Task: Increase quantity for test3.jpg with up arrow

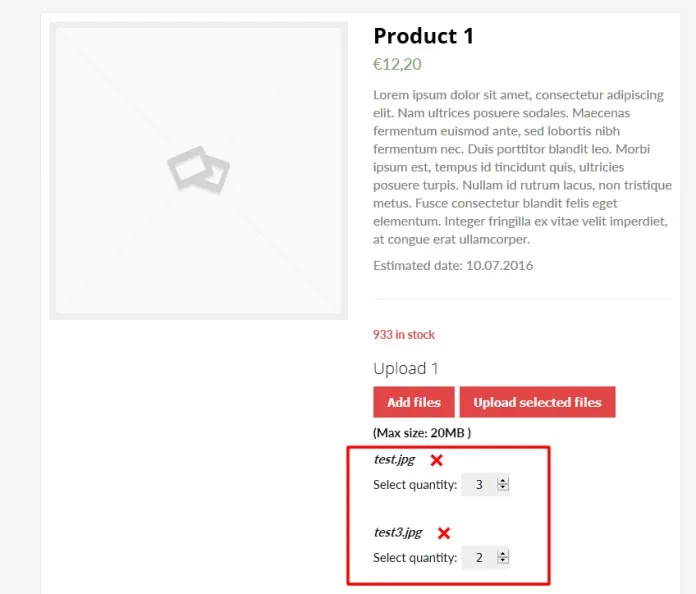Action: click(x=503, y=554)
